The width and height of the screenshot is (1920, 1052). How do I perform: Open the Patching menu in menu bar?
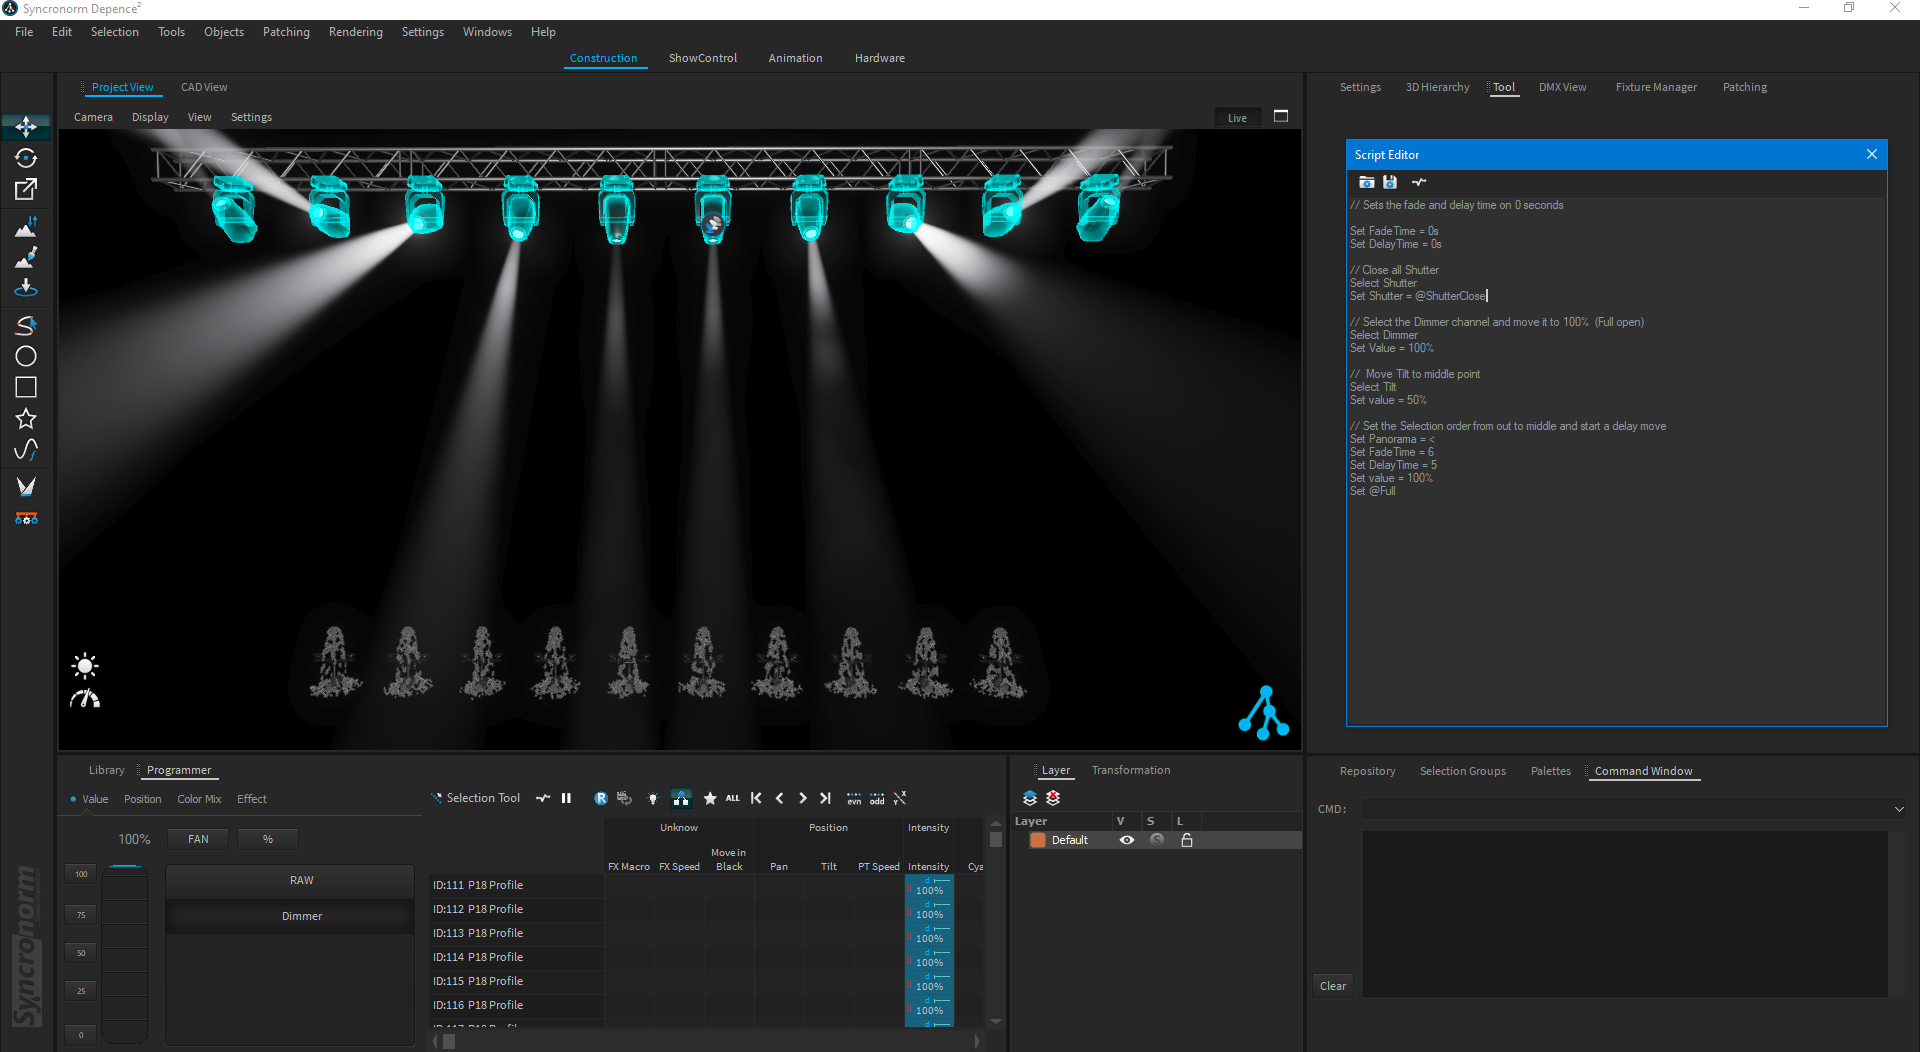tap(286, 32)
